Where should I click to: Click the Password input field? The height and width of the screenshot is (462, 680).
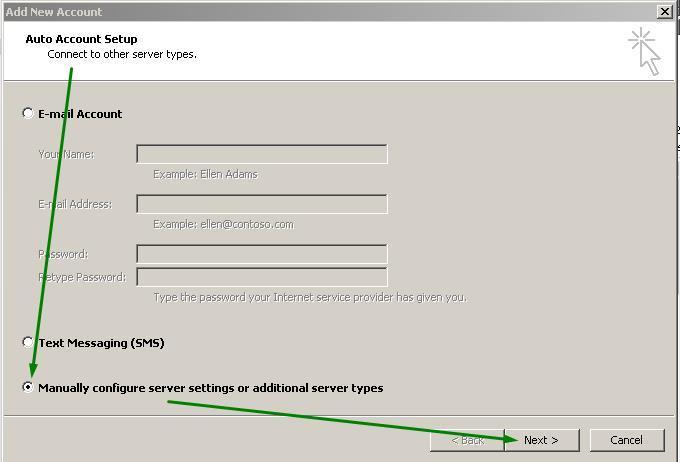coord(262,254)
